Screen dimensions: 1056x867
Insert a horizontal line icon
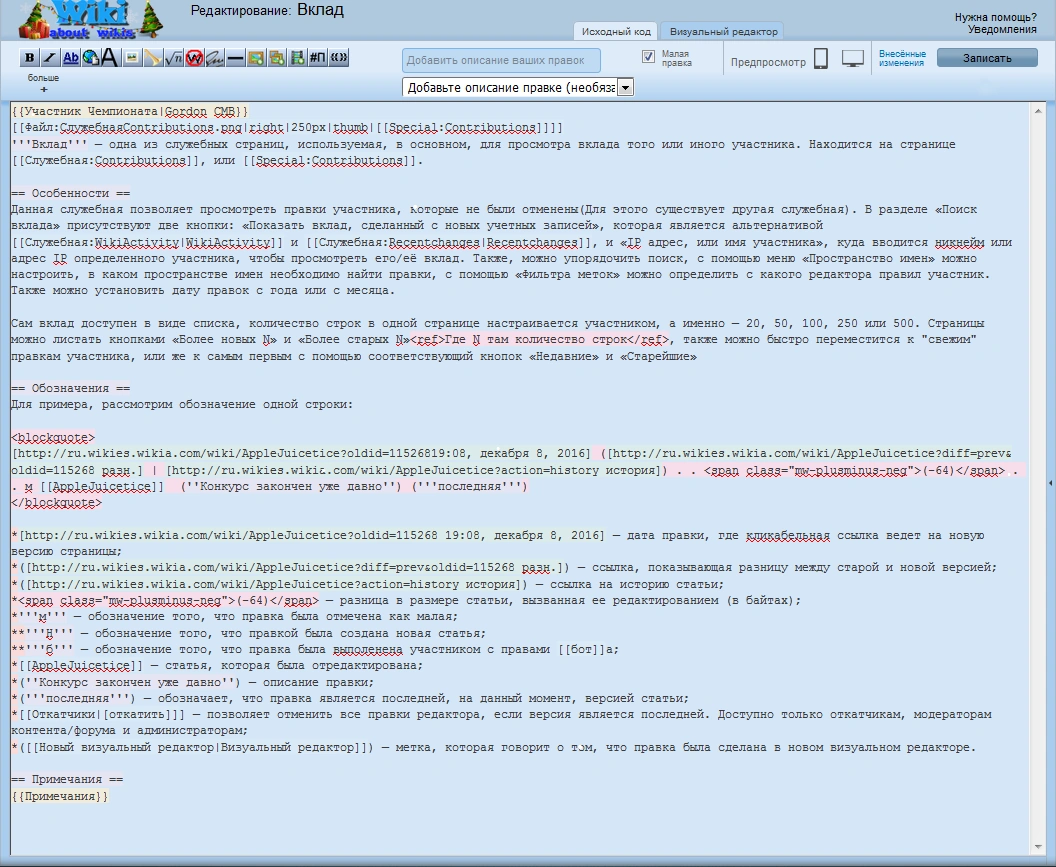[x=235, y=58]
